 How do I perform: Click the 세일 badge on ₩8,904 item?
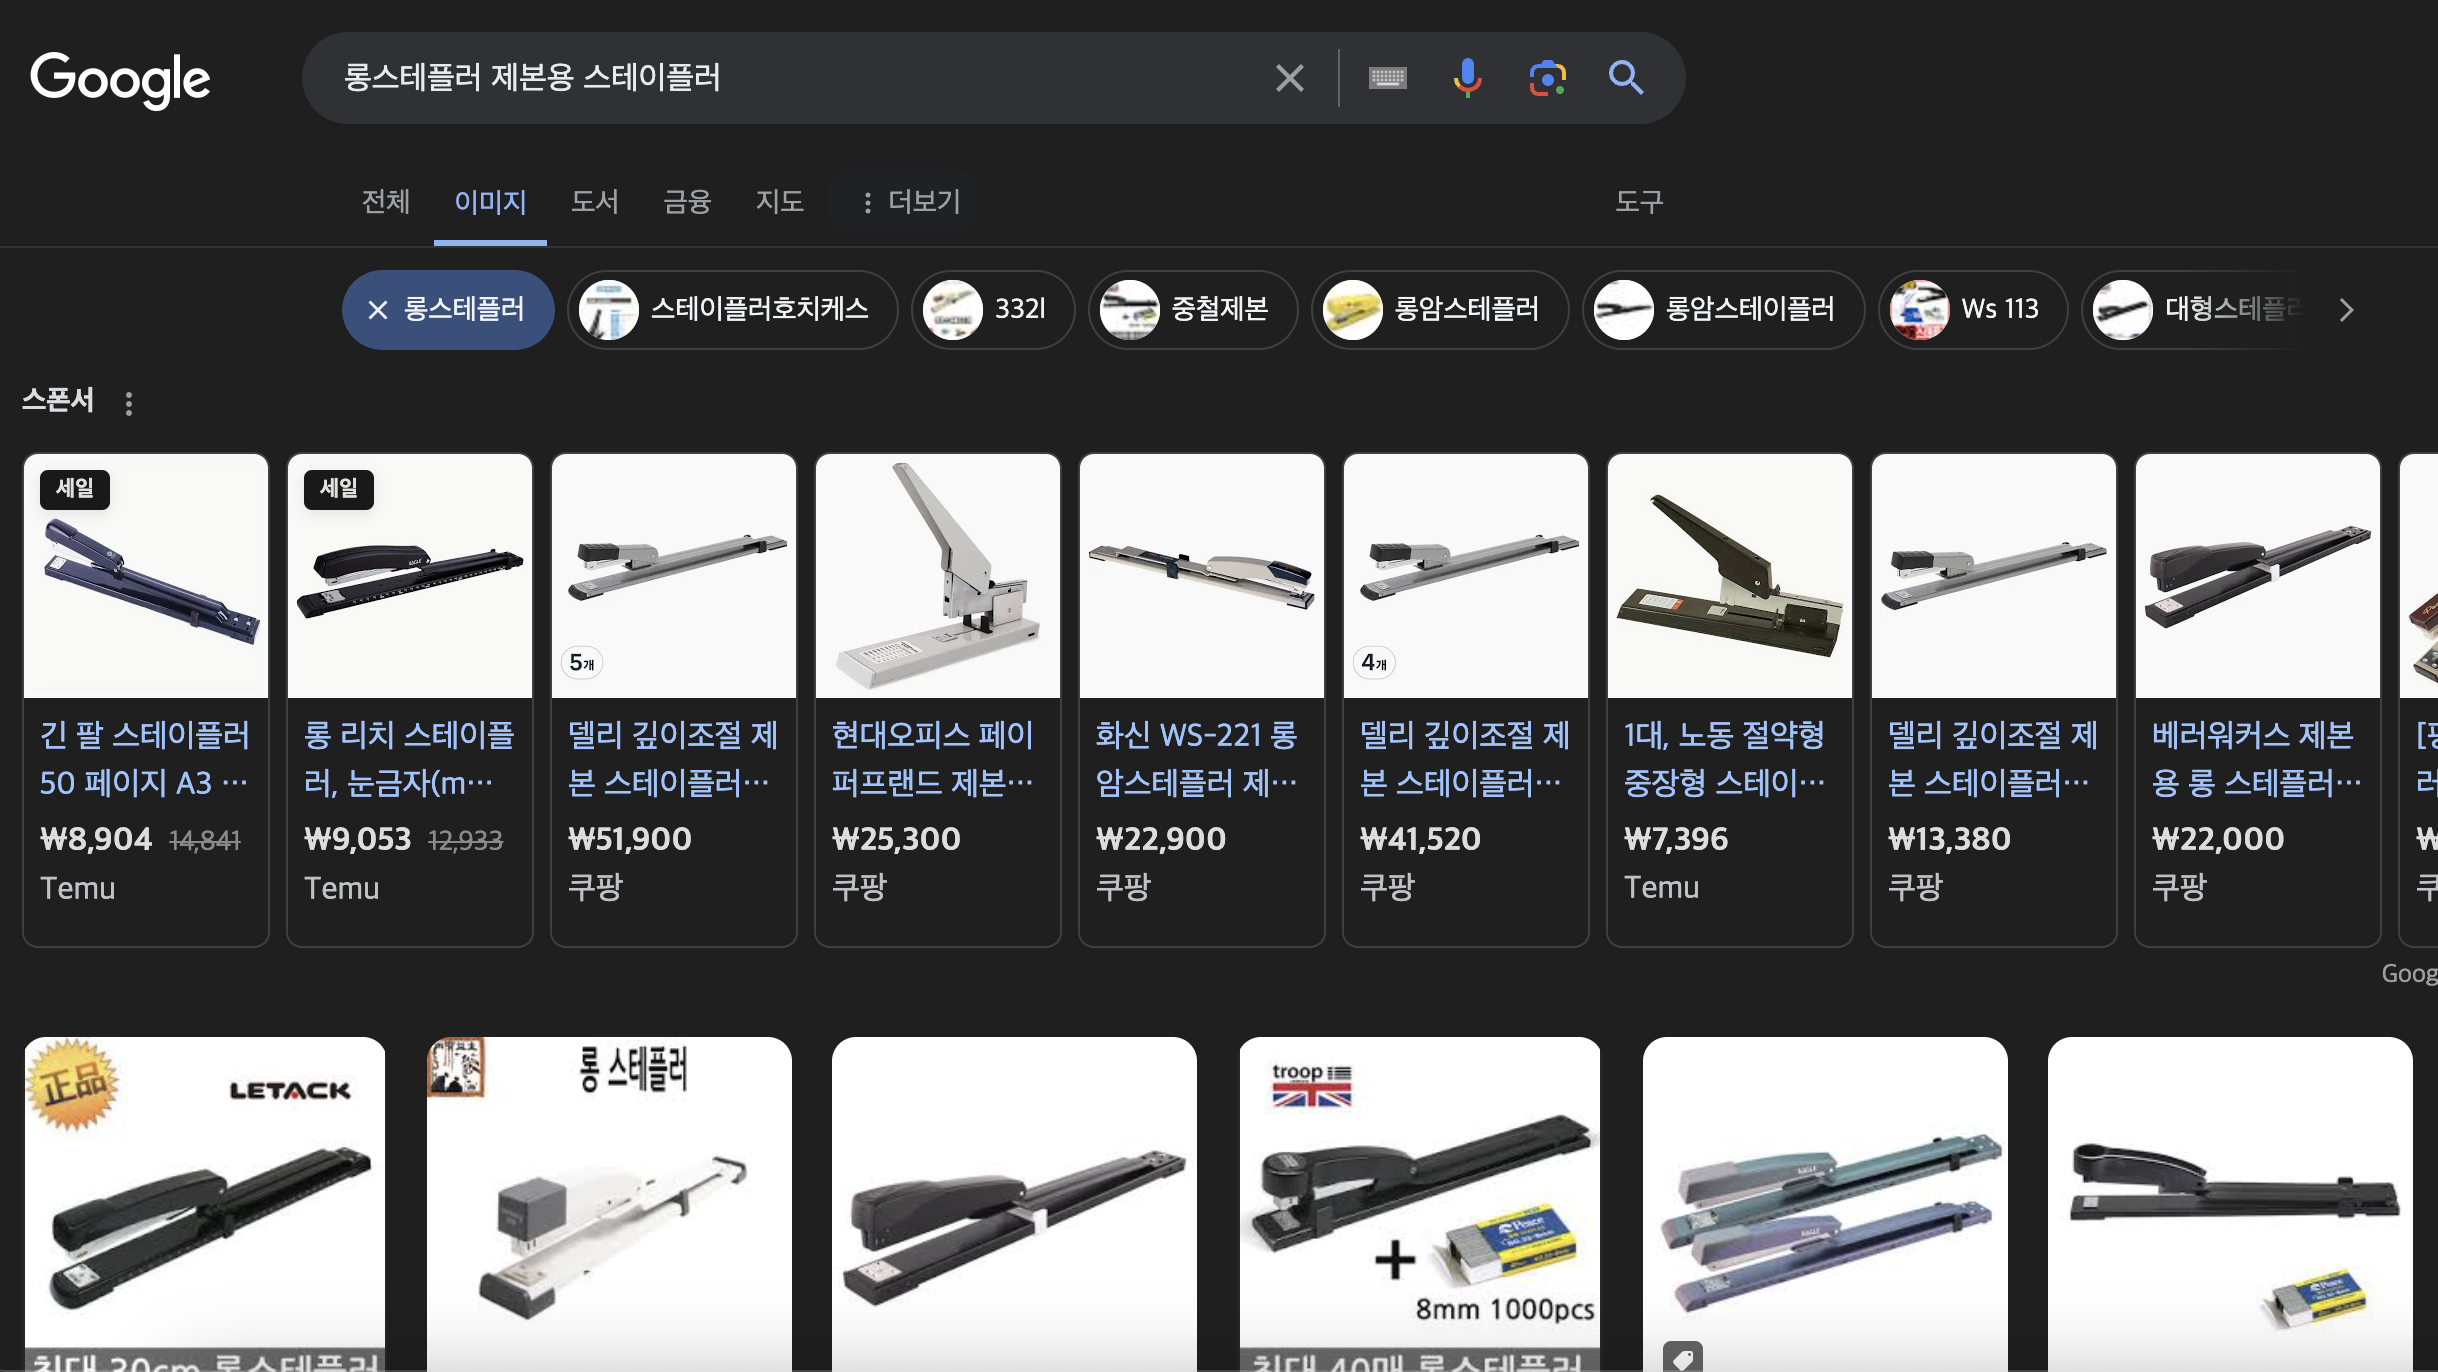click(x=75, y=489)
